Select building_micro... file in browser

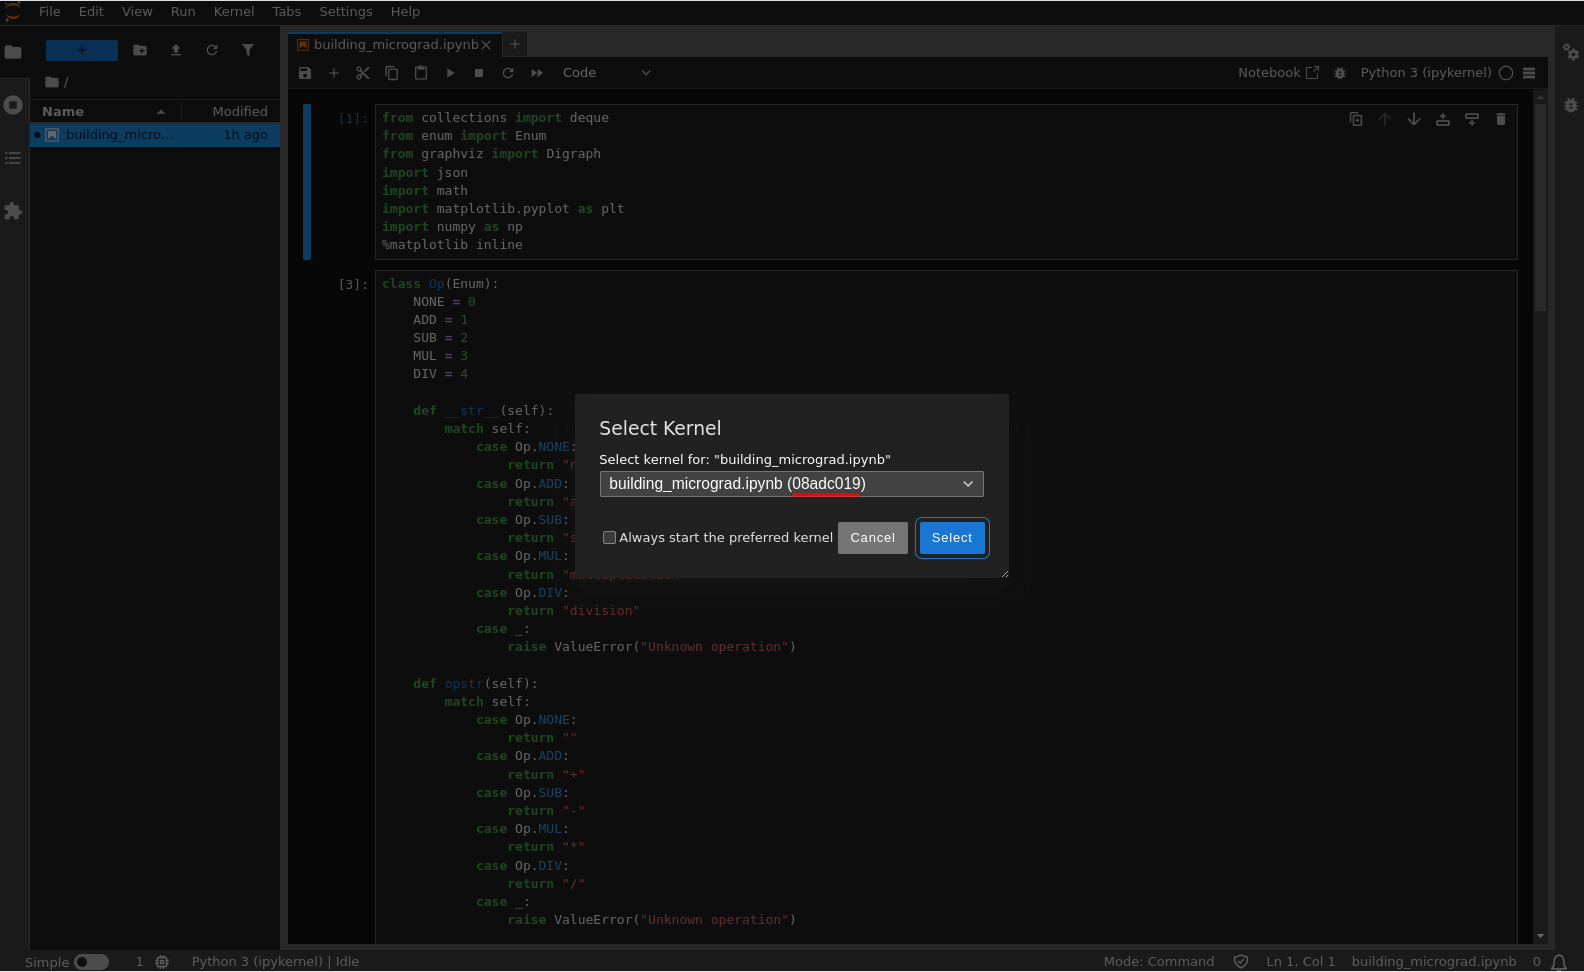pyautogui.click(x=155, y=135)
